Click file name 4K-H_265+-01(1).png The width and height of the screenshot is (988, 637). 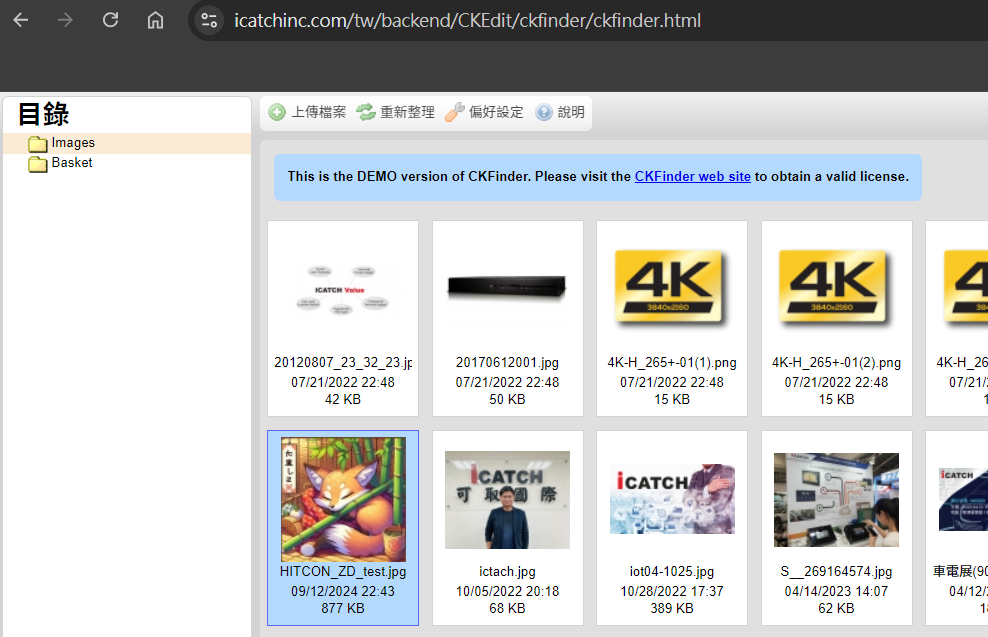(x=672, y=362)
